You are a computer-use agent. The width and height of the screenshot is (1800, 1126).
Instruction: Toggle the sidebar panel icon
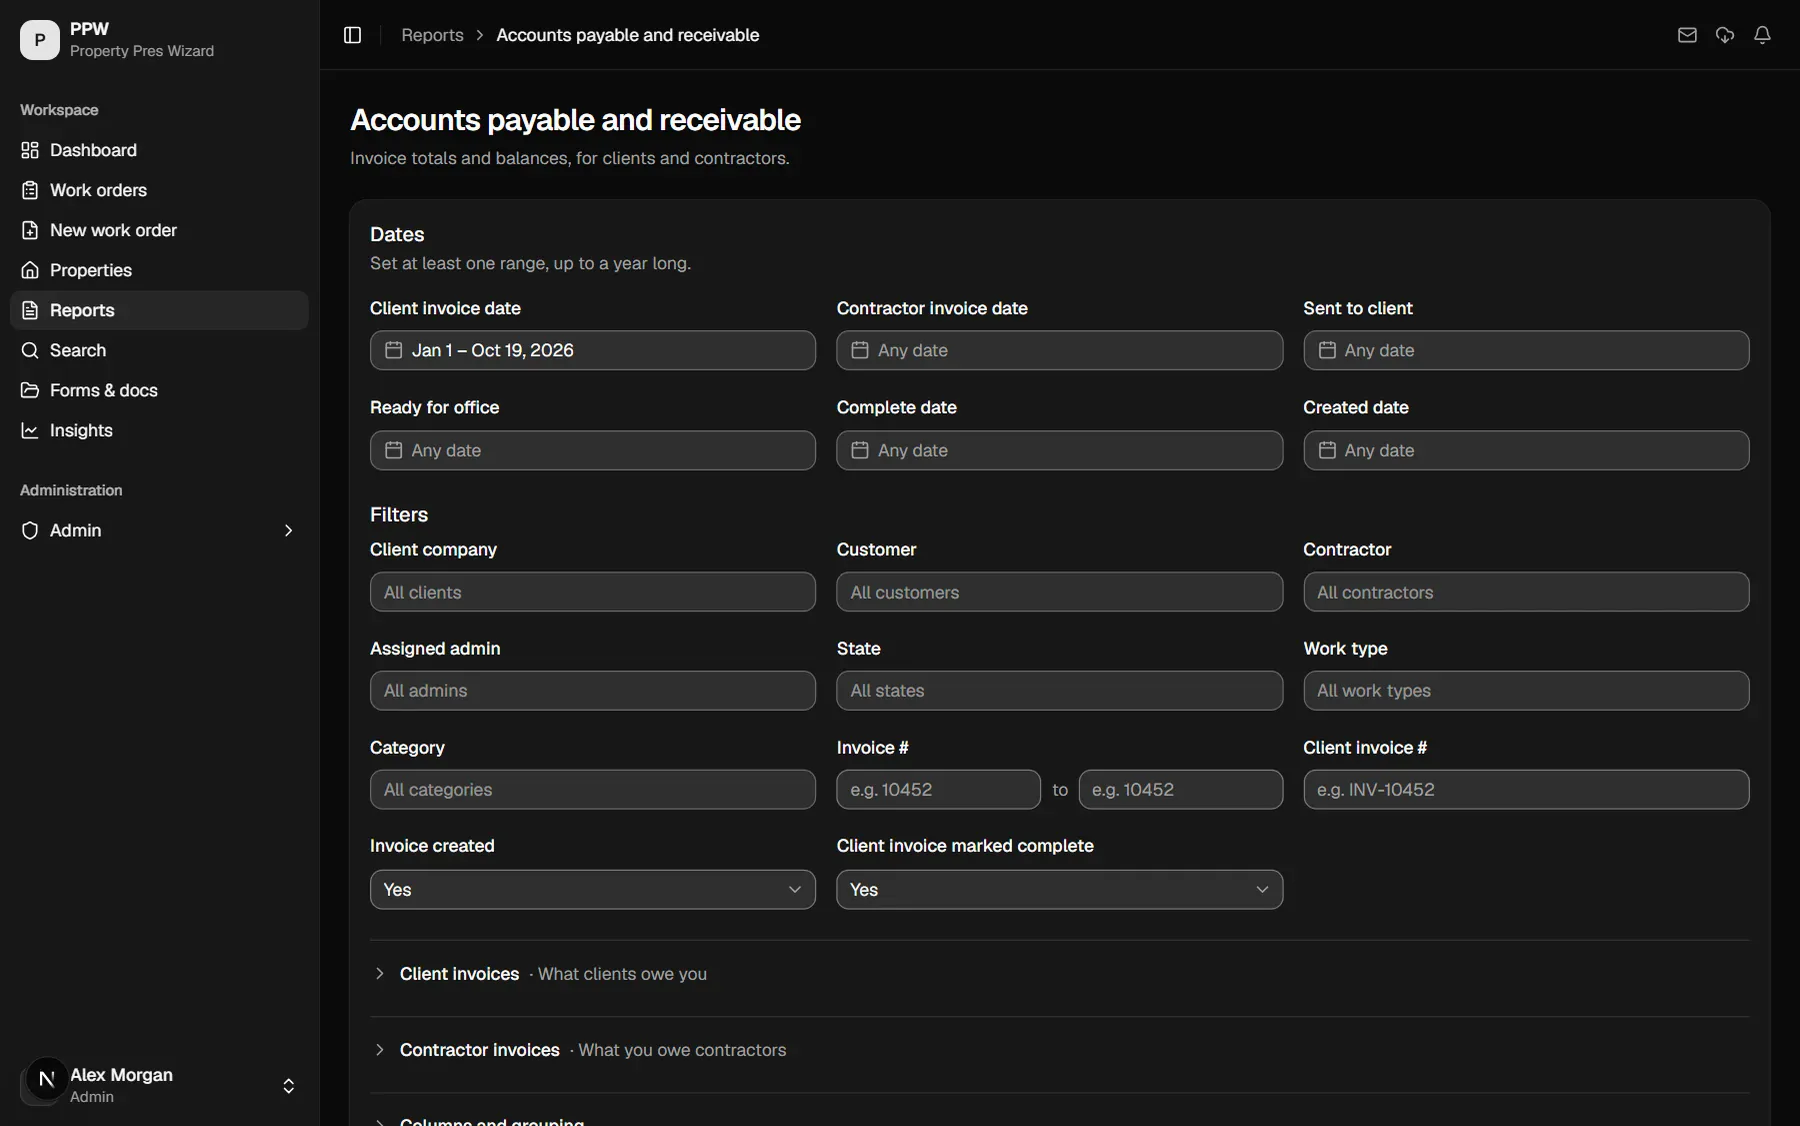coord(352,35)
